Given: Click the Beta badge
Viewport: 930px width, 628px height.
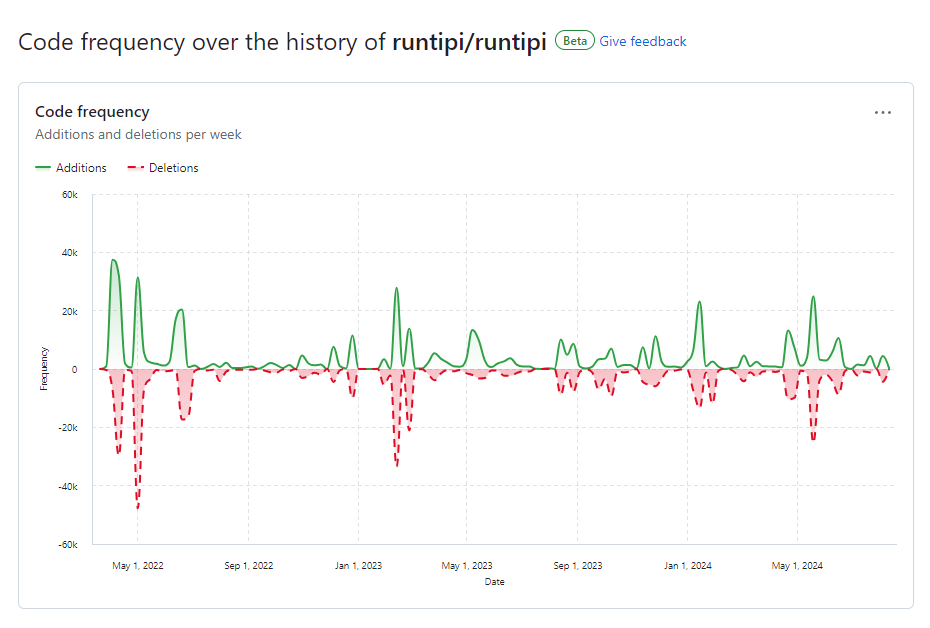Looking at the screenshot, I should click(x=574, y=41).
